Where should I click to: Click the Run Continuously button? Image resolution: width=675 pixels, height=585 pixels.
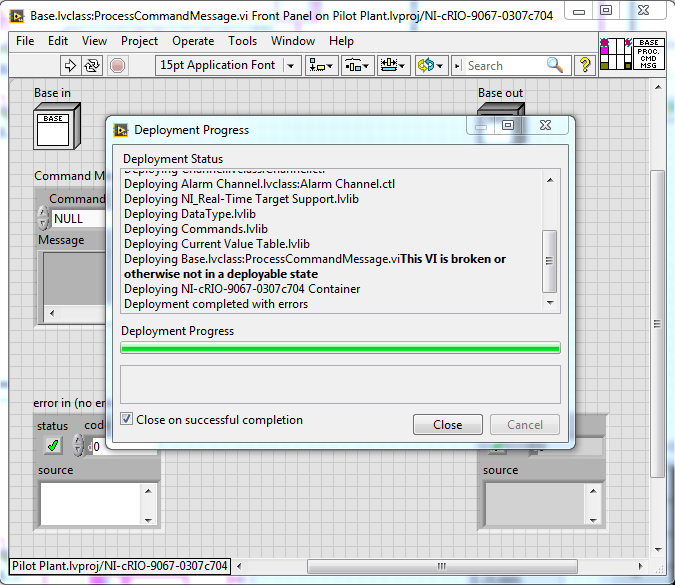92,66
